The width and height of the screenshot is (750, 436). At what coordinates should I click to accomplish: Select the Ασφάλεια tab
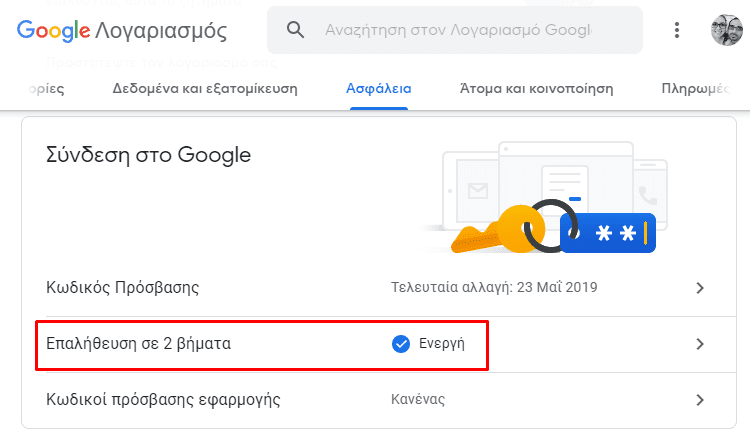click(378, 89)
